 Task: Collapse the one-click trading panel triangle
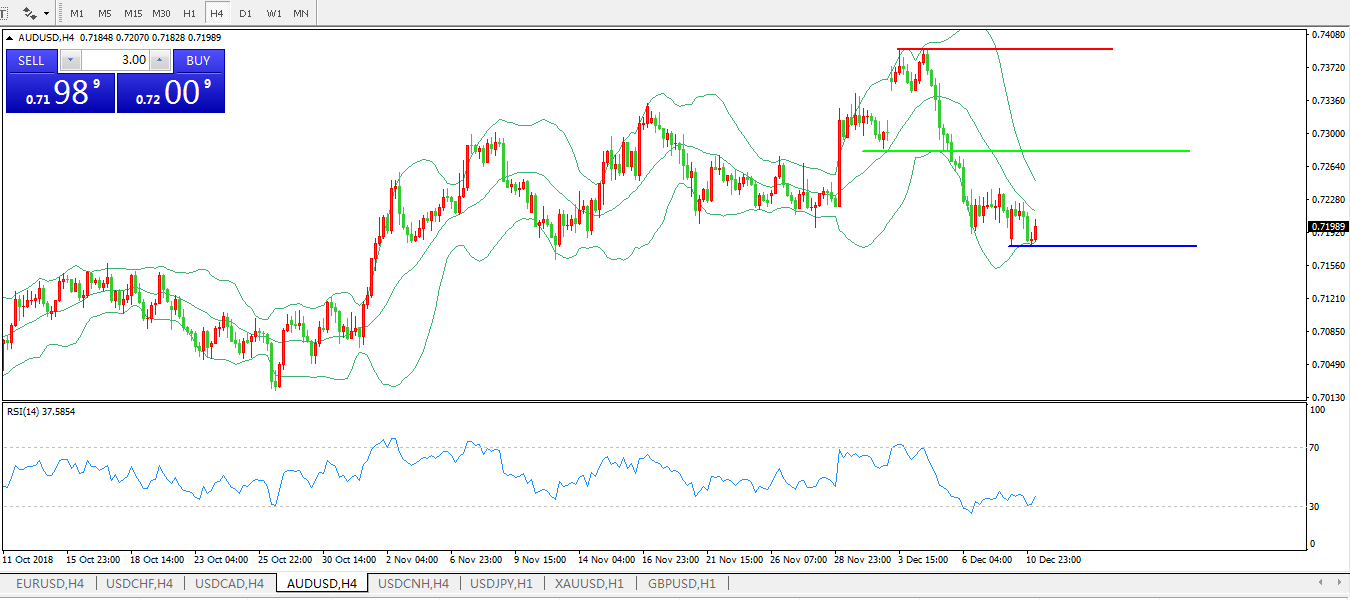[x=11, y=38]
